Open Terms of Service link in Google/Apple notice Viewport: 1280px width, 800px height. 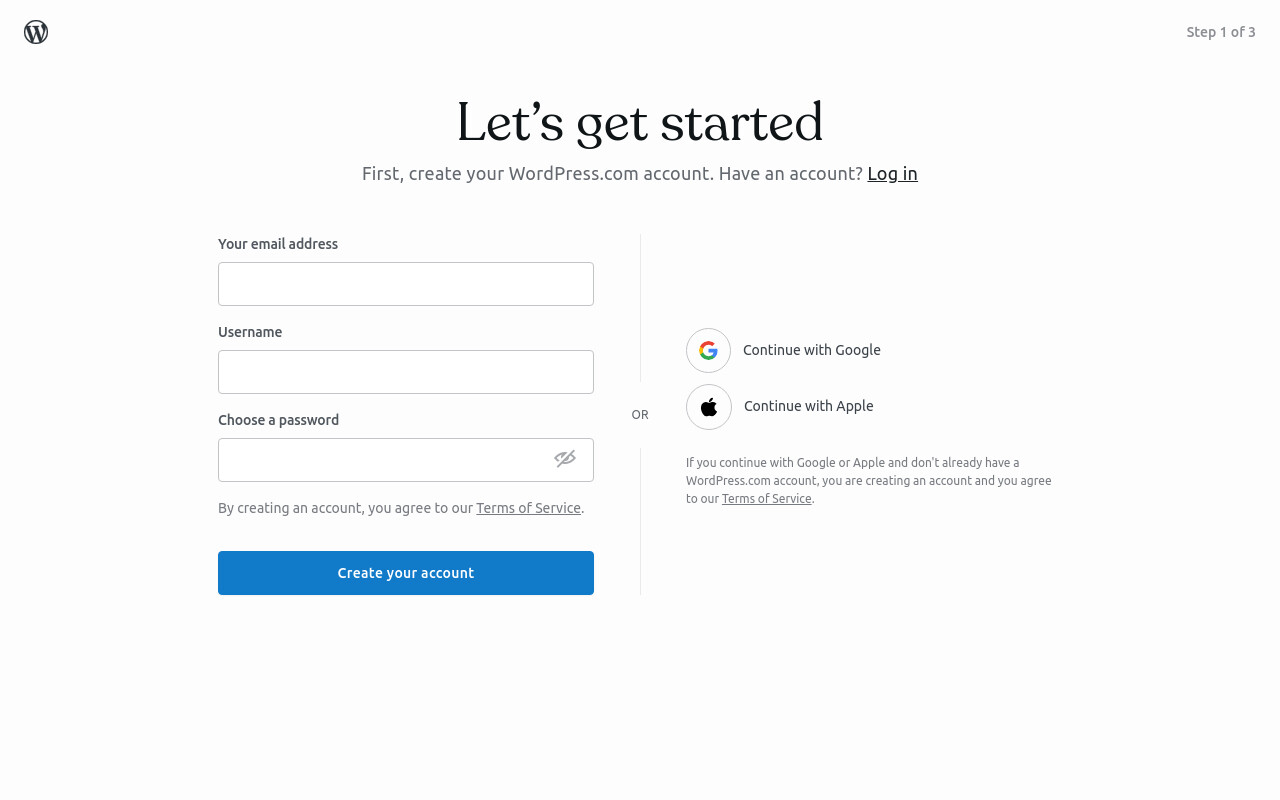click(767, 499)
